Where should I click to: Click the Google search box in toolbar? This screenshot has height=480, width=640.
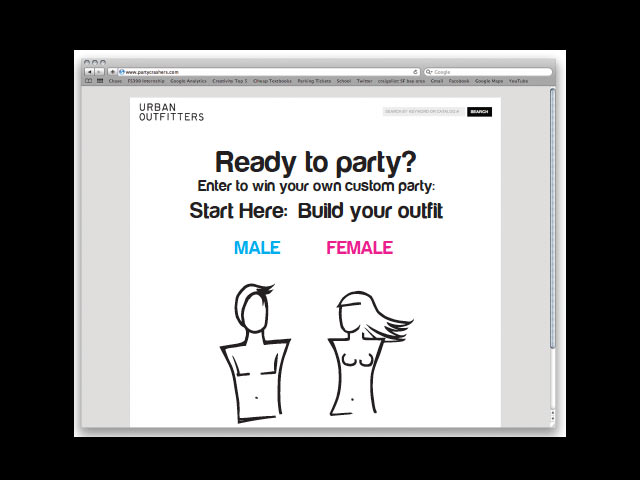(488, 72)
